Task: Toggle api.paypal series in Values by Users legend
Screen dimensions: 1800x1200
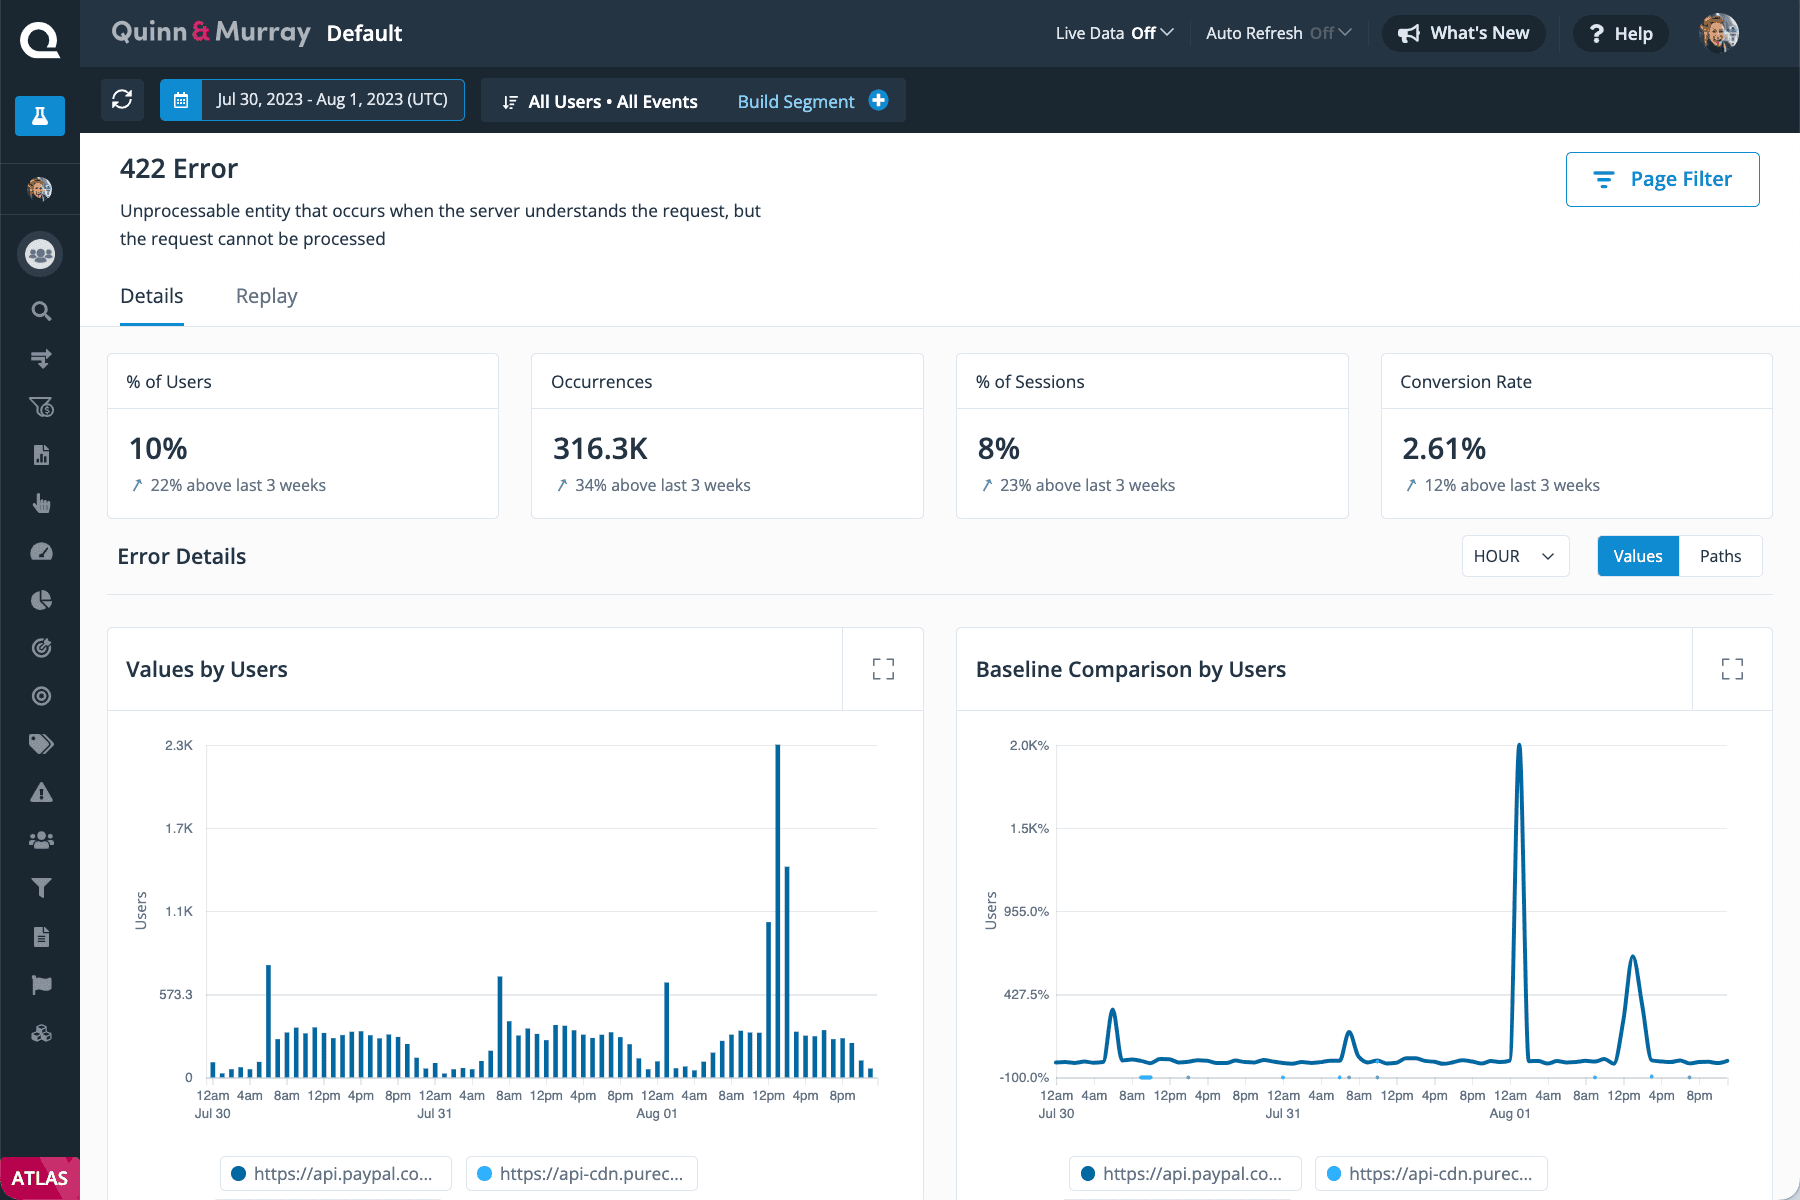Action: pyautogui.click(x=335, y=1174)
